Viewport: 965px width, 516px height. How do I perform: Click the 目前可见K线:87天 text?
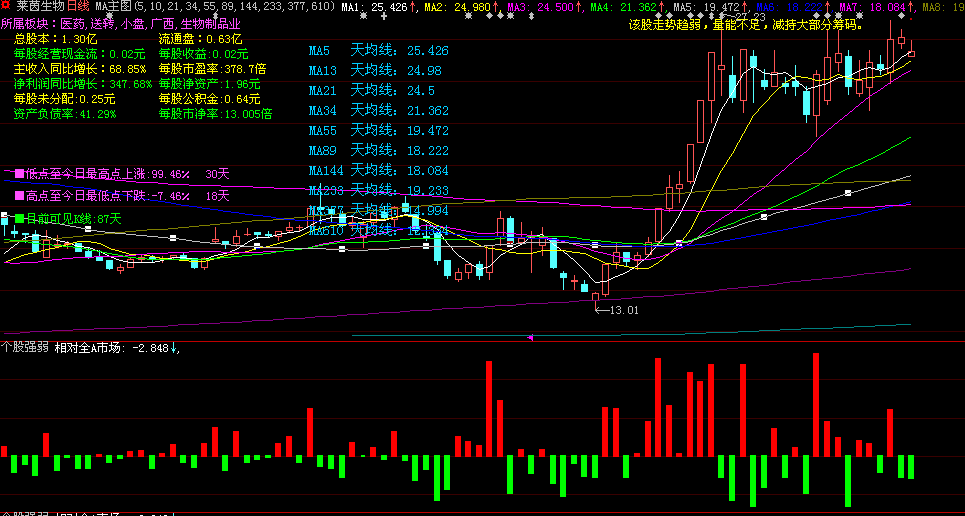pyautogui.click(x=74, y=218)
